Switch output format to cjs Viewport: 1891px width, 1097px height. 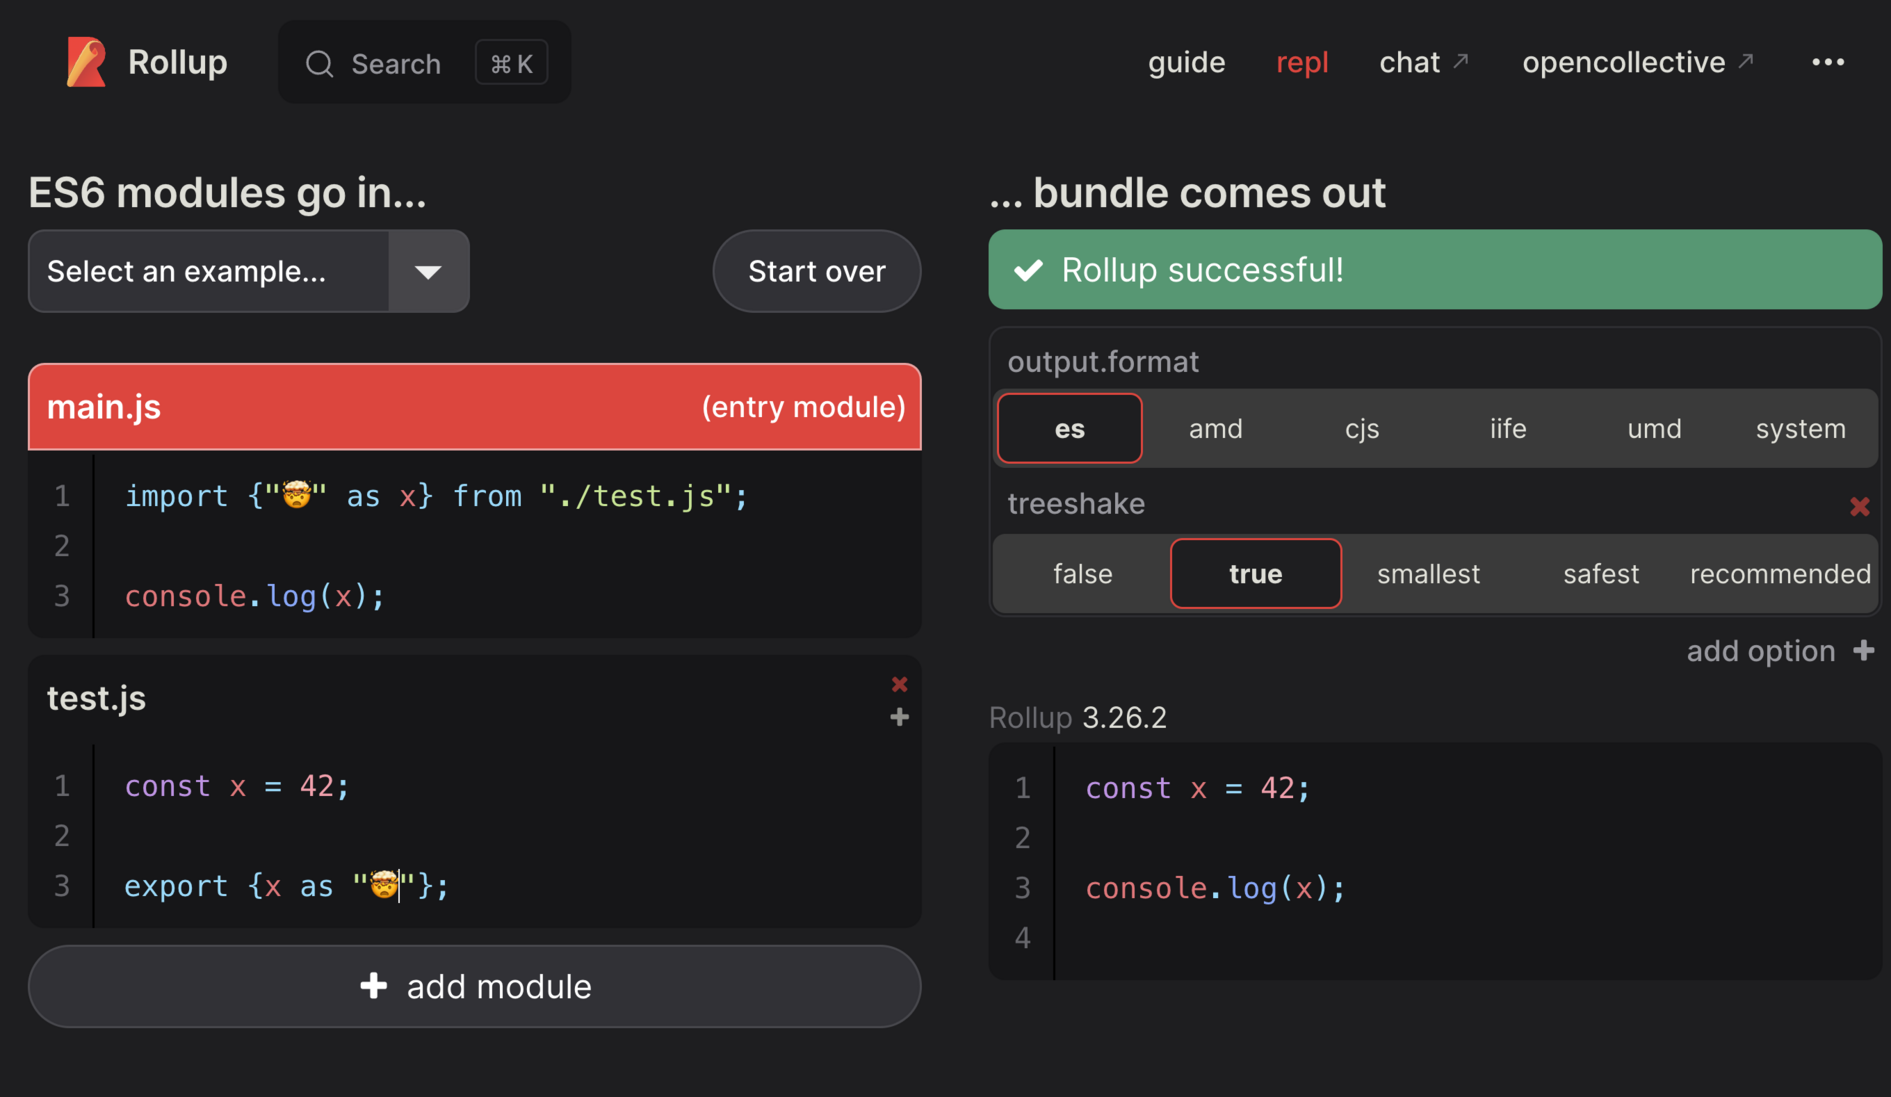pos(1361,429)
